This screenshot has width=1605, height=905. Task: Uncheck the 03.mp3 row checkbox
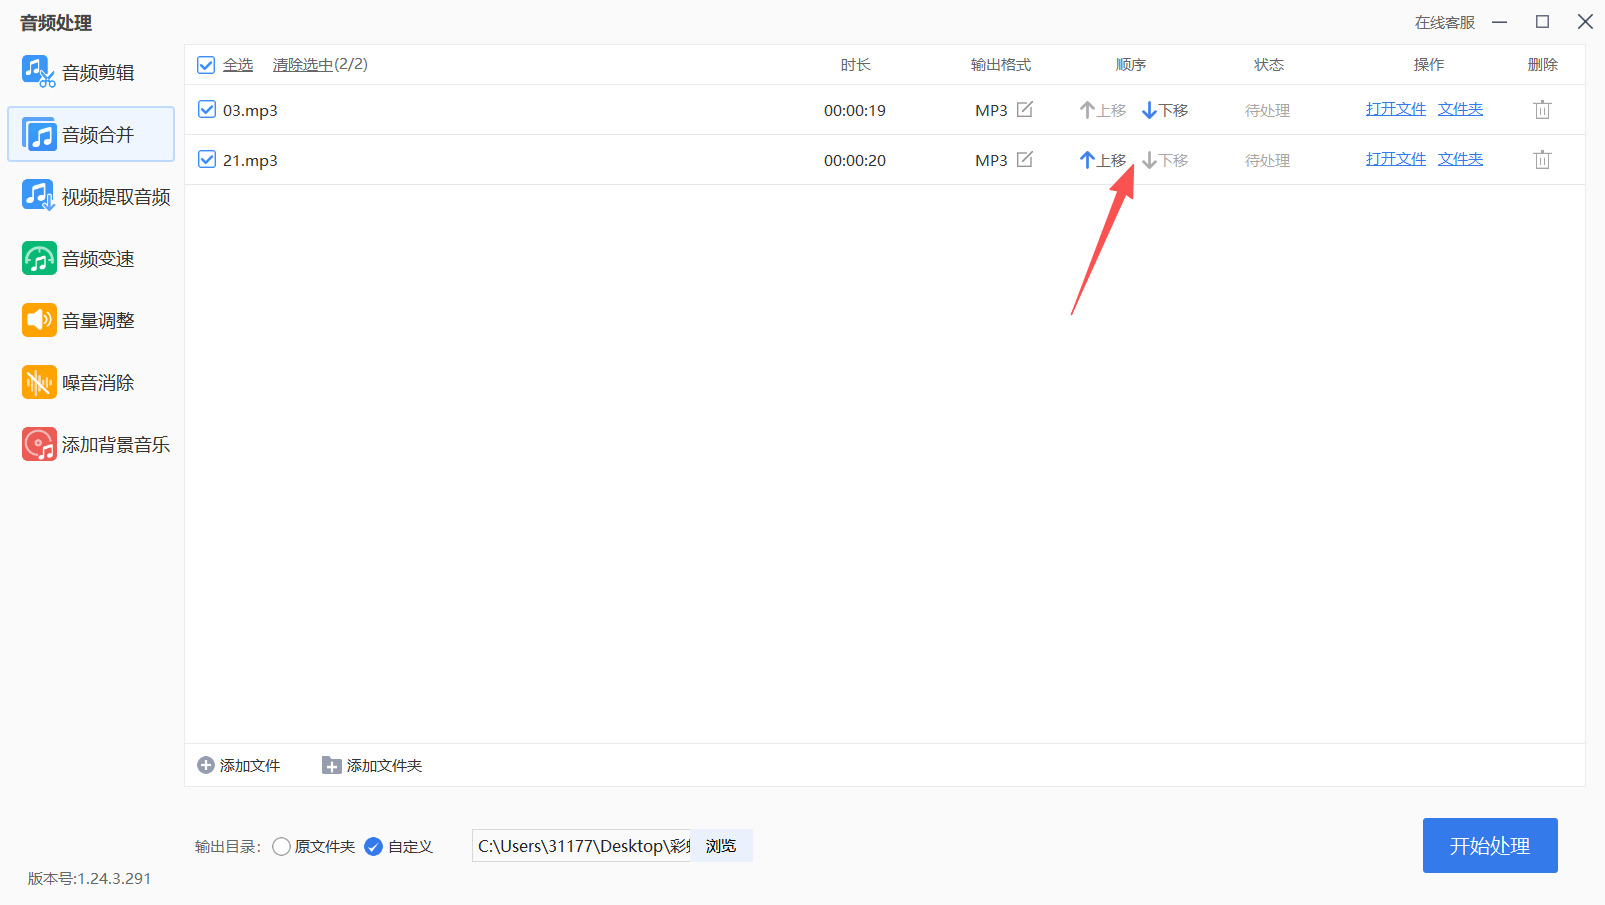pos(207,109)
